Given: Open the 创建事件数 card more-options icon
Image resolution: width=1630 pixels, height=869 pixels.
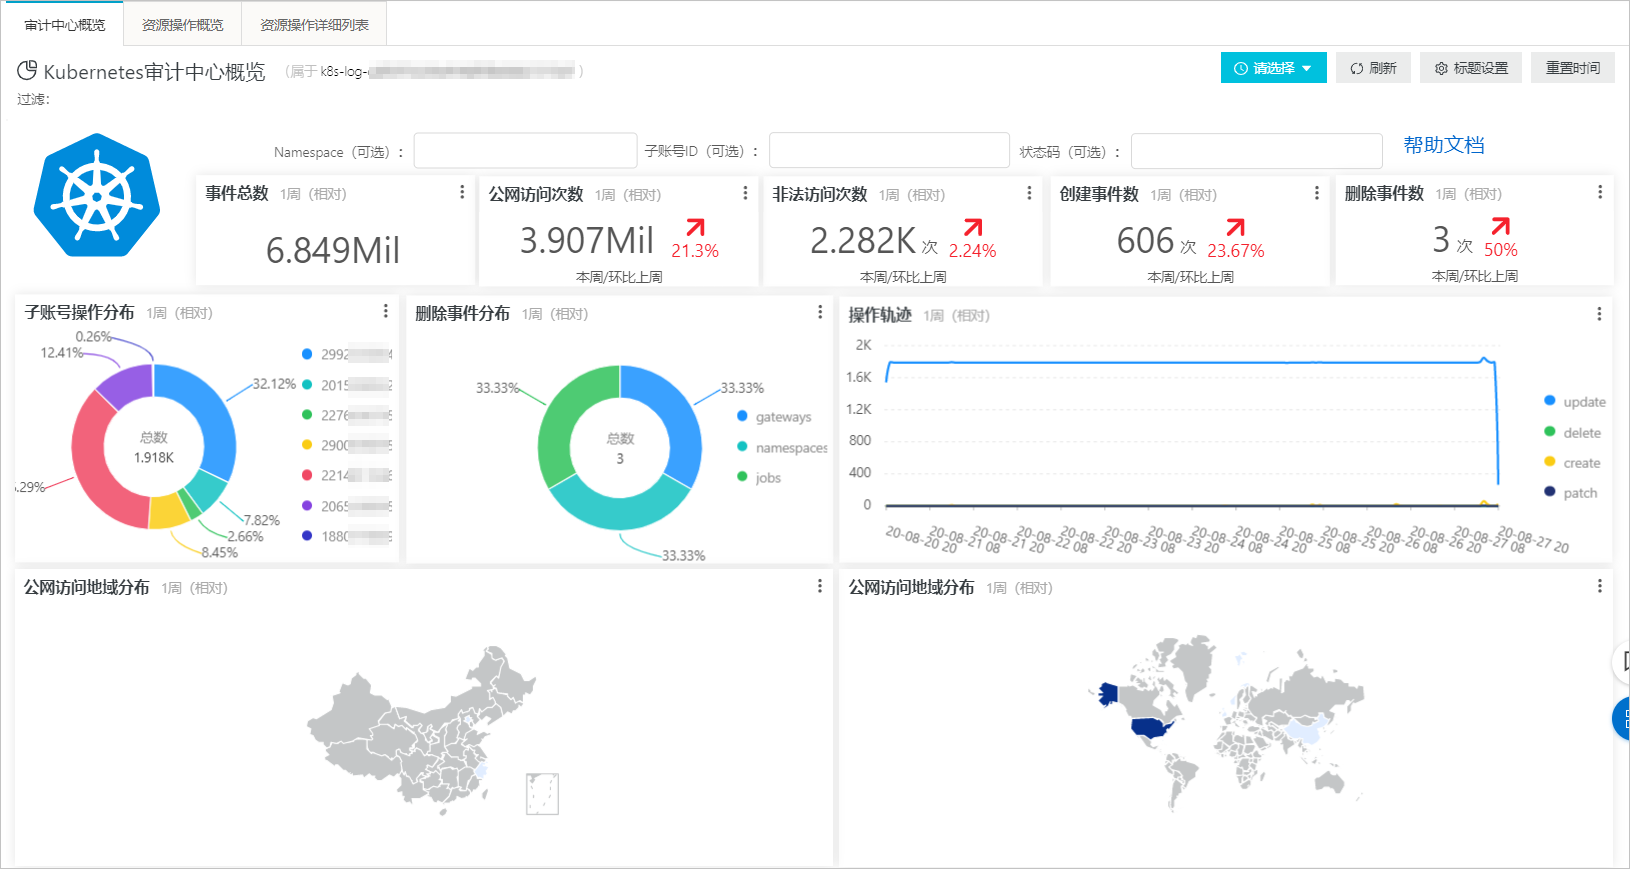Looking at the screenshot, I should tap(1316, 193).
